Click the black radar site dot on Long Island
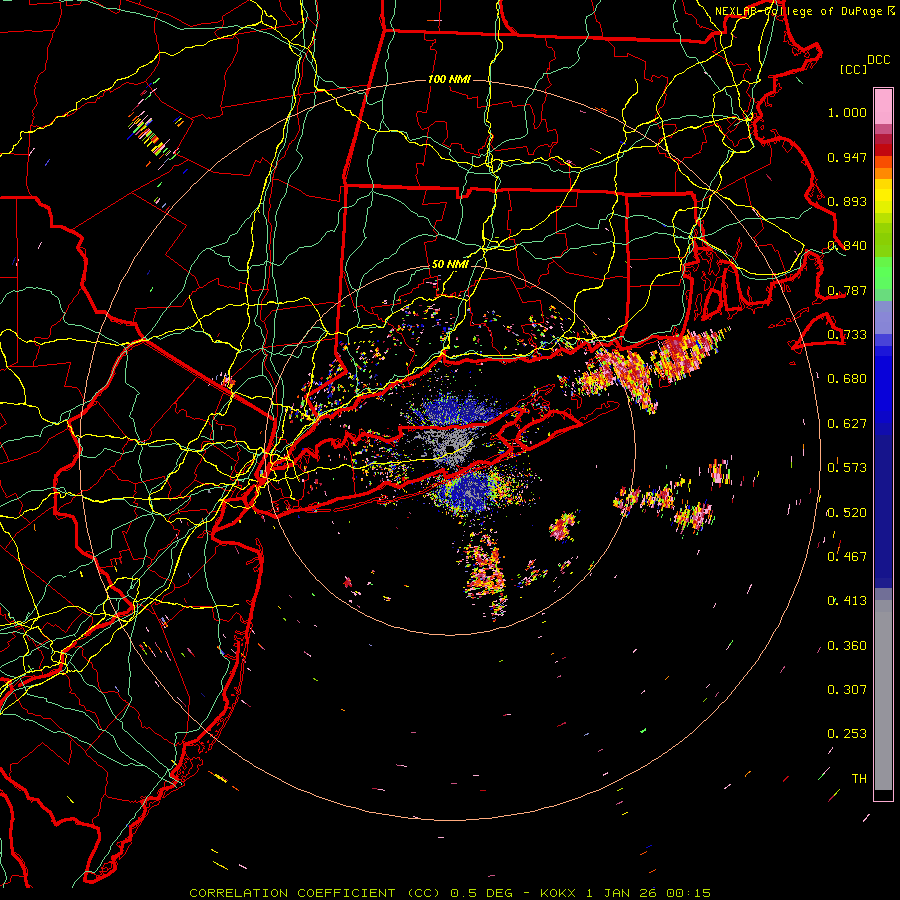Viewport: 900px width, 900px height. point(451,448)
